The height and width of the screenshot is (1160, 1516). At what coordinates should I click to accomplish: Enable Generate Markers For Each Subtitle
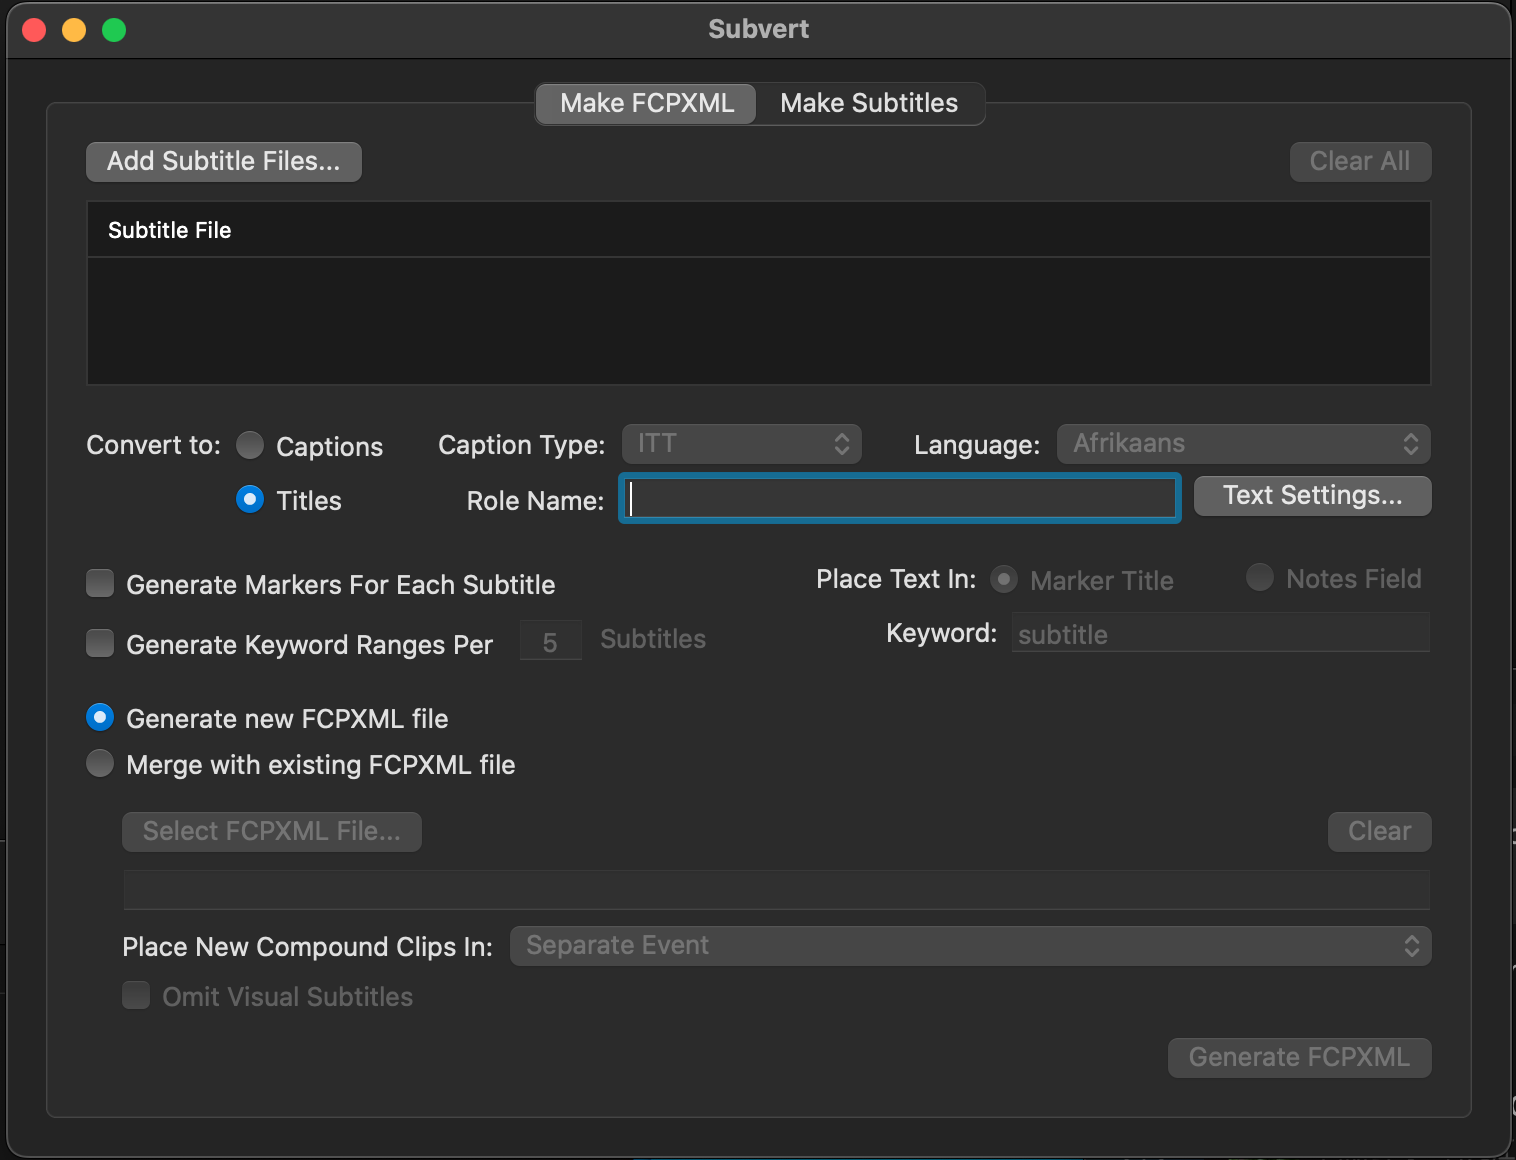click(100, 584)
